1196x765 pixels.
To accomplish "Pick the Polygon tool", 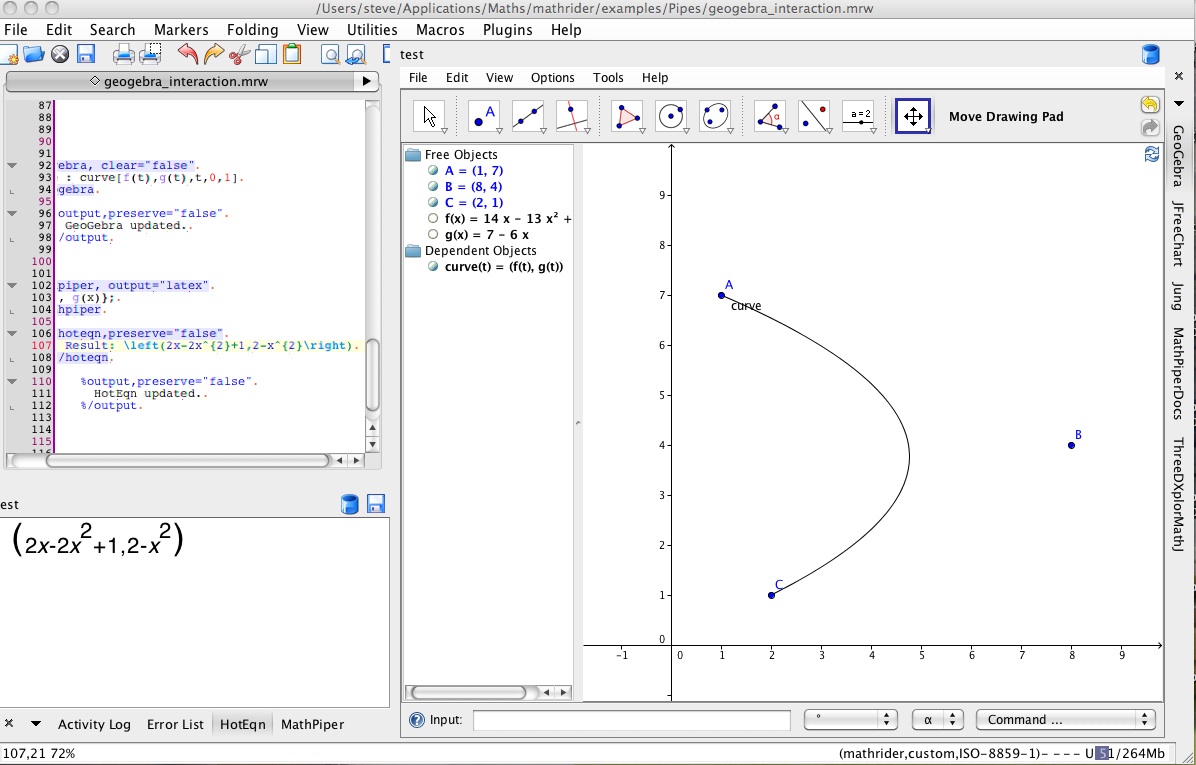I will click(x=627, y=116).
